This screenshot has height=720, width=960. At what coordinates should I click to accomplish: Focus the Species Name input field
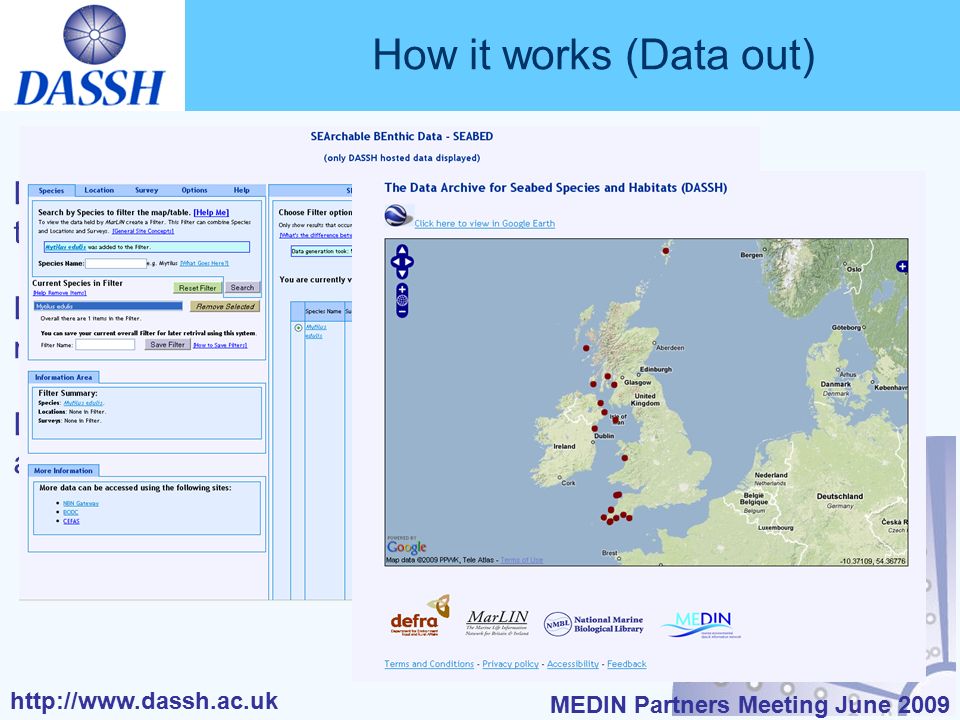tap(116, 263)
